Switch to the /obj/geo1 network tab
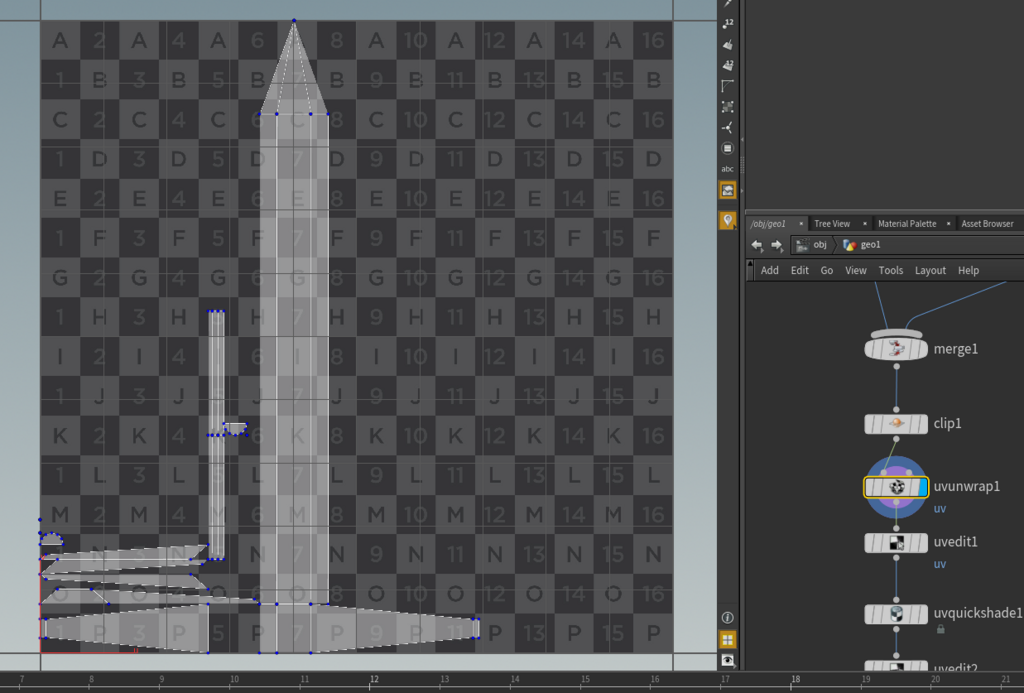The image size is (1024, 693). pos(768,223)
